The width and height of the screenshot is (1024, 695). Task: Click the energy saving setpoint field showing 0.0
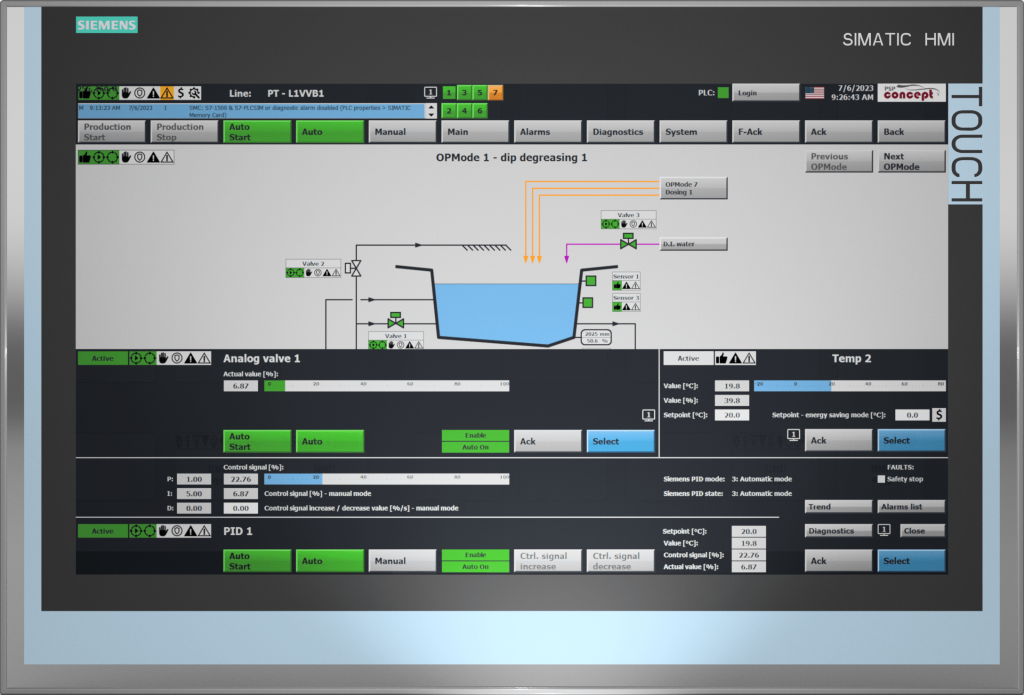tap(912, 415)
